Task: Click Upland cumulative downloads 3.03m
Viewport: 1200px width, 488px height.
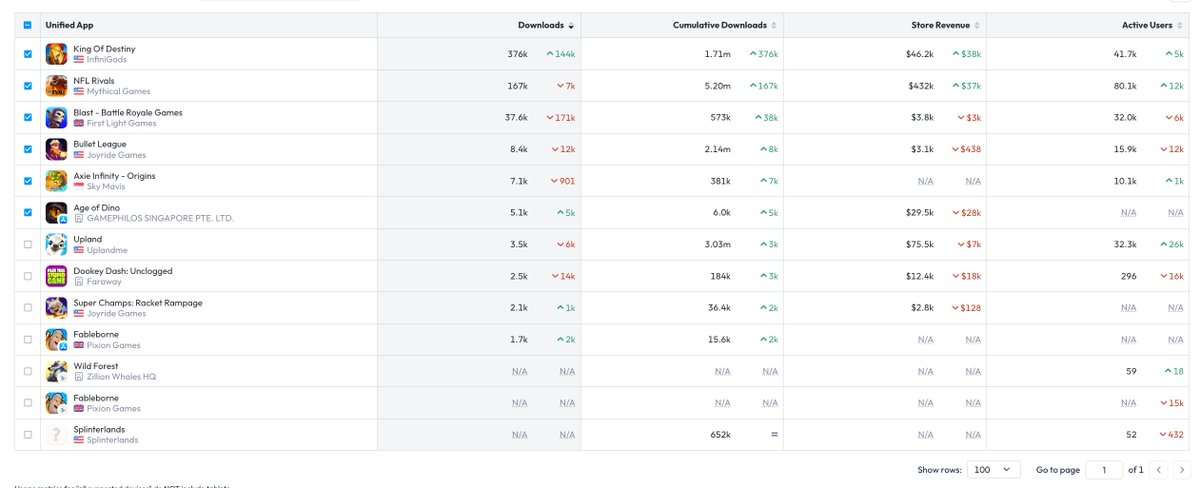Action: 718,245
